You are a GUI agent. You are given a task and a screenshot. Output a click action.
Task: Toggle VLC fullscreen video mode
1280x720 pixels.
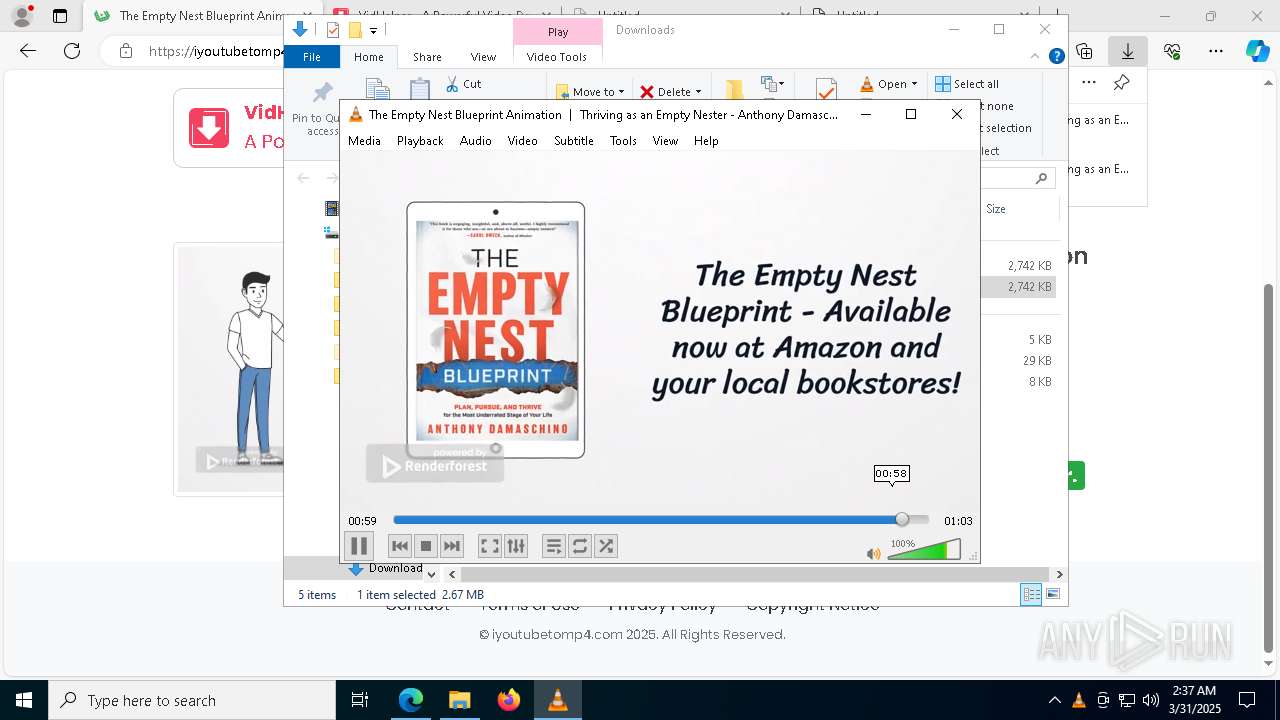(x=489, y=546)
